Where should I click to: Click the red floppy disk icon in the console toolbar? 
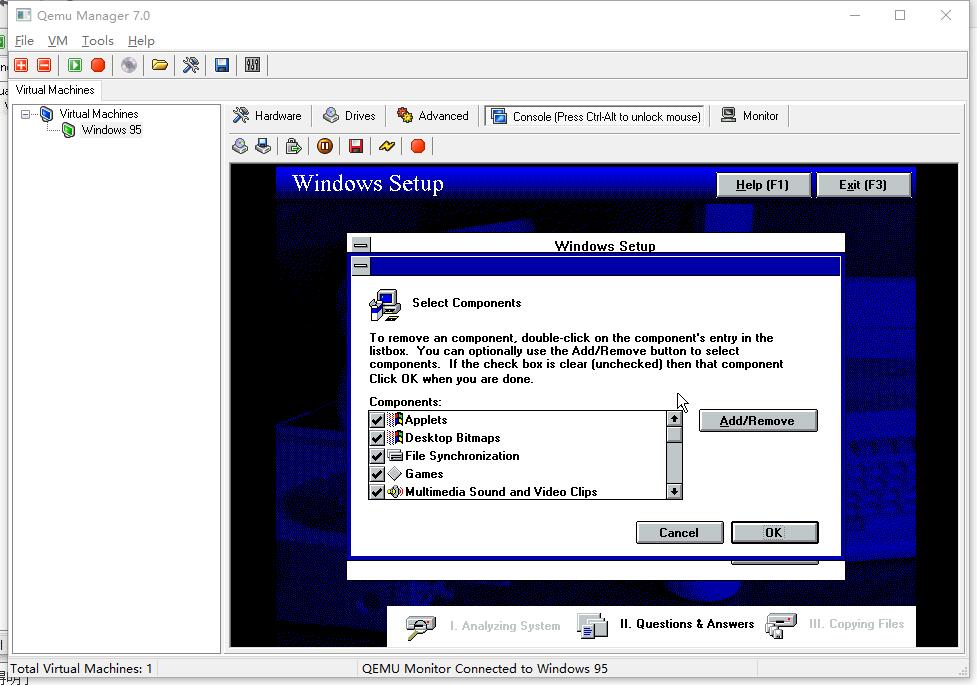[x=356, y=146]
